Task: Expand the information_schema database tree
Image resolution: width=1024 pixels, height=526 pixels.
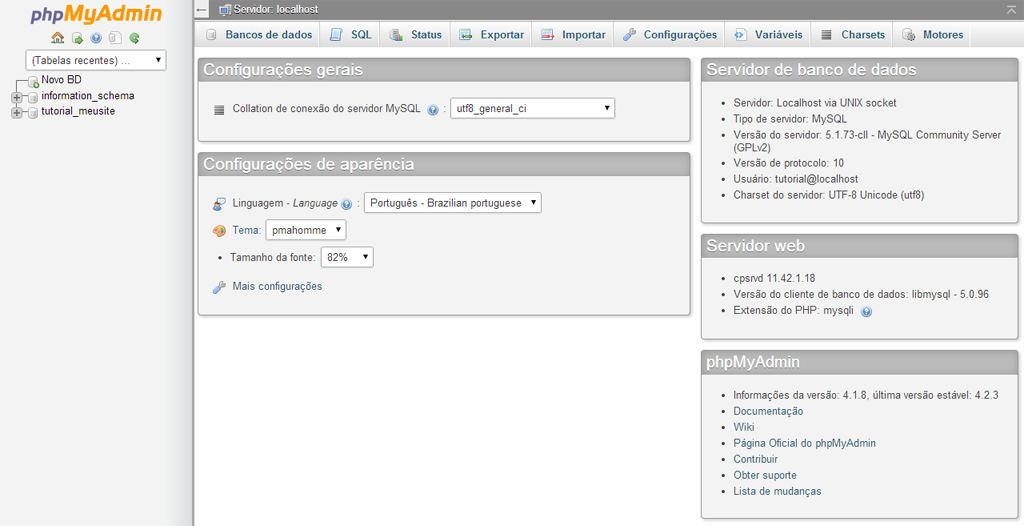Action: (x=17, y=97)
